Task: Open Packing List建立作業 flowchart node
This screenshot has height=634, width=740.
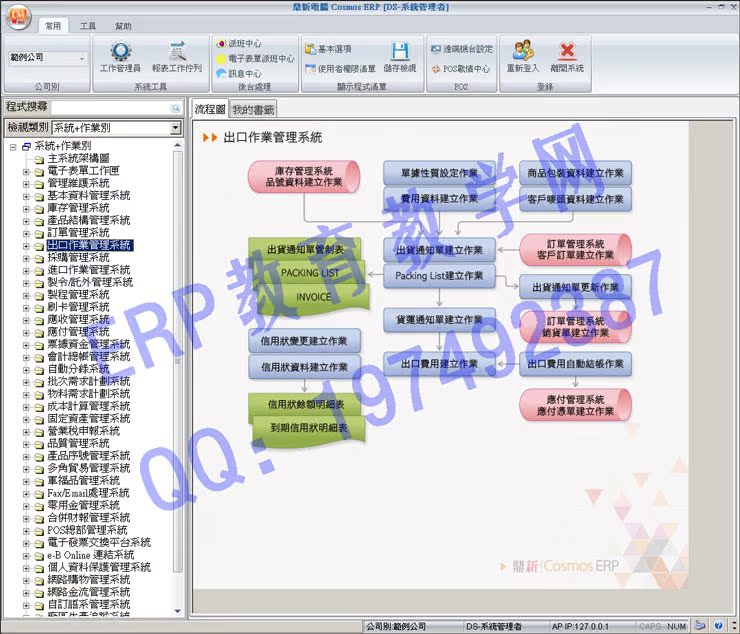Action: 439,276
